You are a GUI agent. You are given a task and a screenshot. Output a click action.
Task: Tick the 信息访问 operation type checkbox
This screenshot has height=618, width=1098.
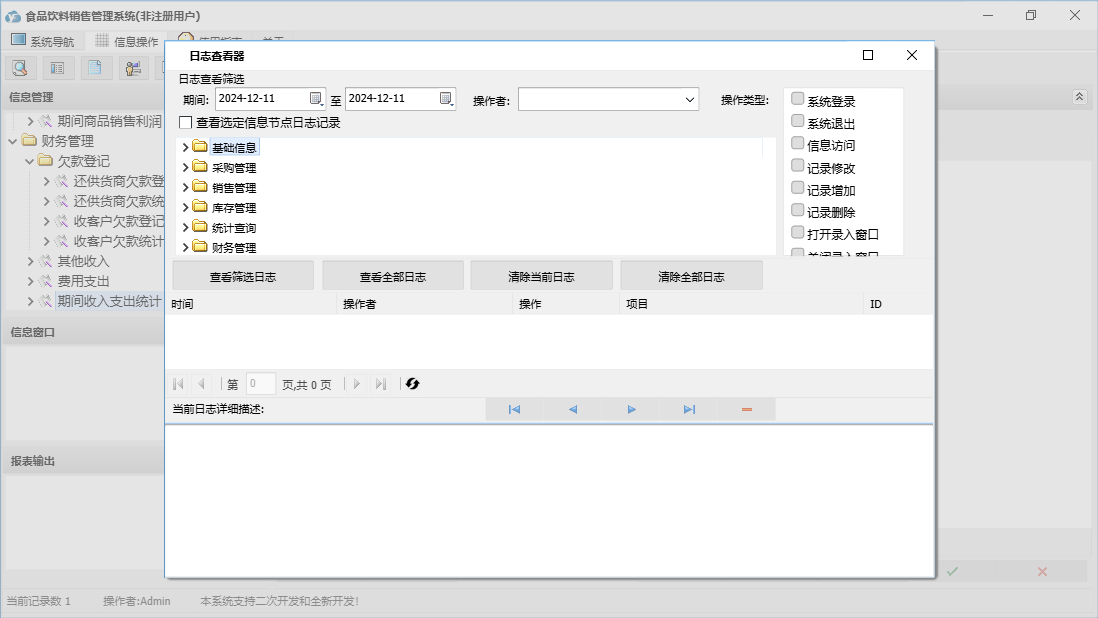click(x=798, y=143)
